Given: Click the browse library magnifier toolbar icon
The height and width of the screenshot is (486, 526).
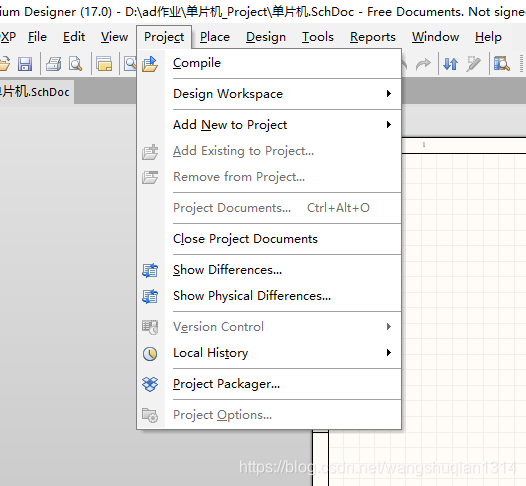Looking at the screenshot, I should click(502, 64).
